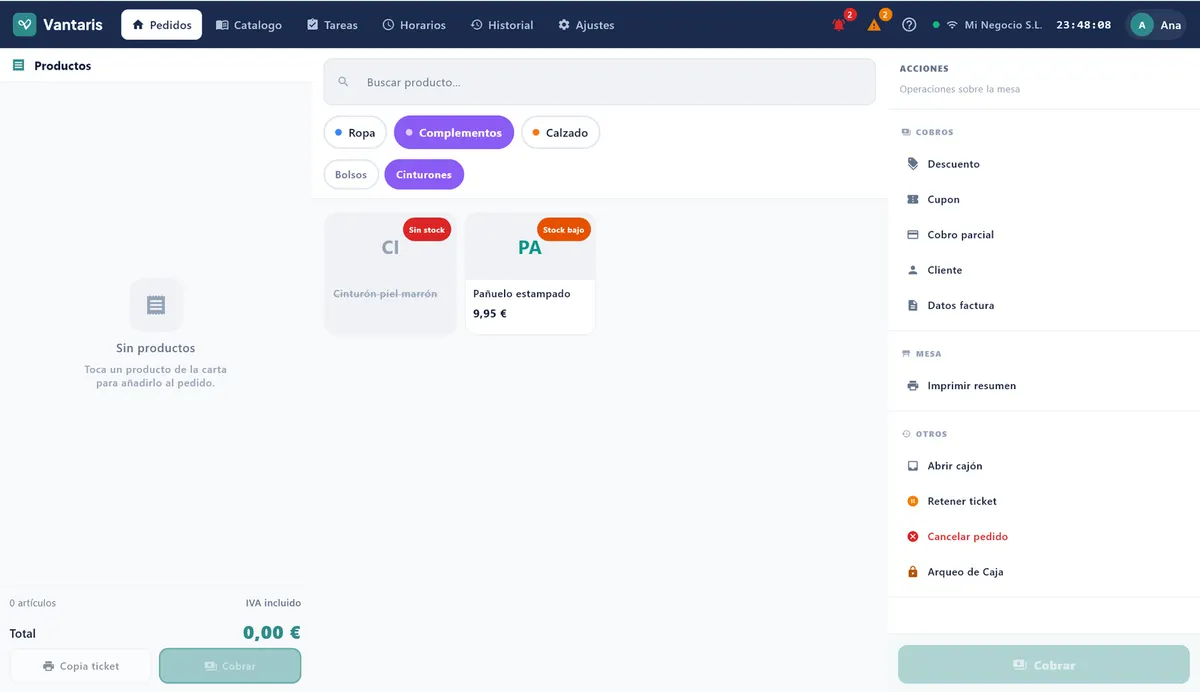Click the 0,00 € total amount
This screenshot has width=1200, height=692.
coord(272,633)
